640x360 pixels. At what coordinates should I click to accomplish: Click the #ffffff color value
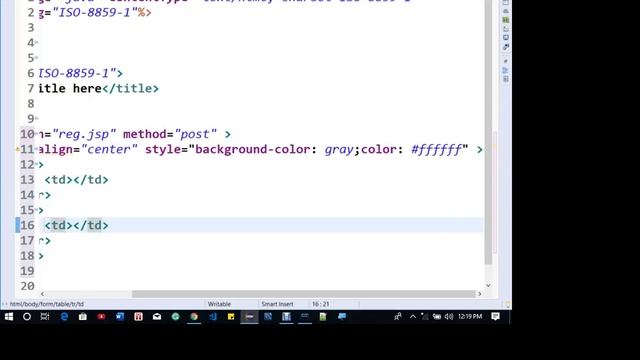pyautogui.click(x=436, y=149)
